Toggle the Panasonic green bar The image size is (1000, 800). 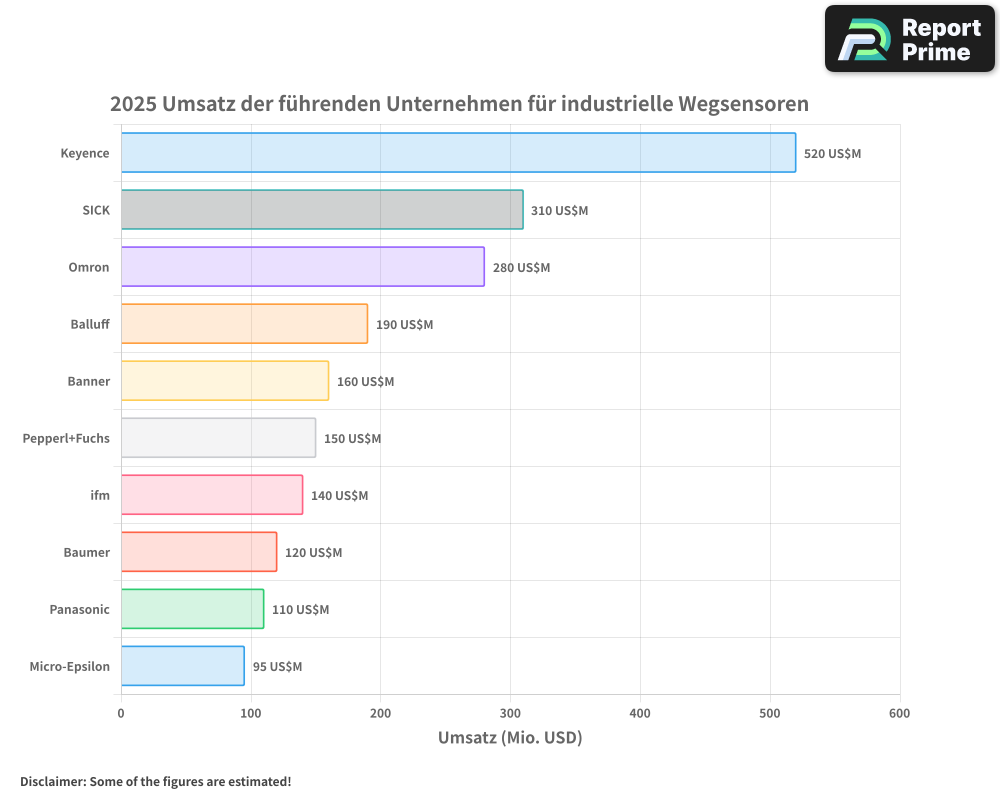[190, 609]
